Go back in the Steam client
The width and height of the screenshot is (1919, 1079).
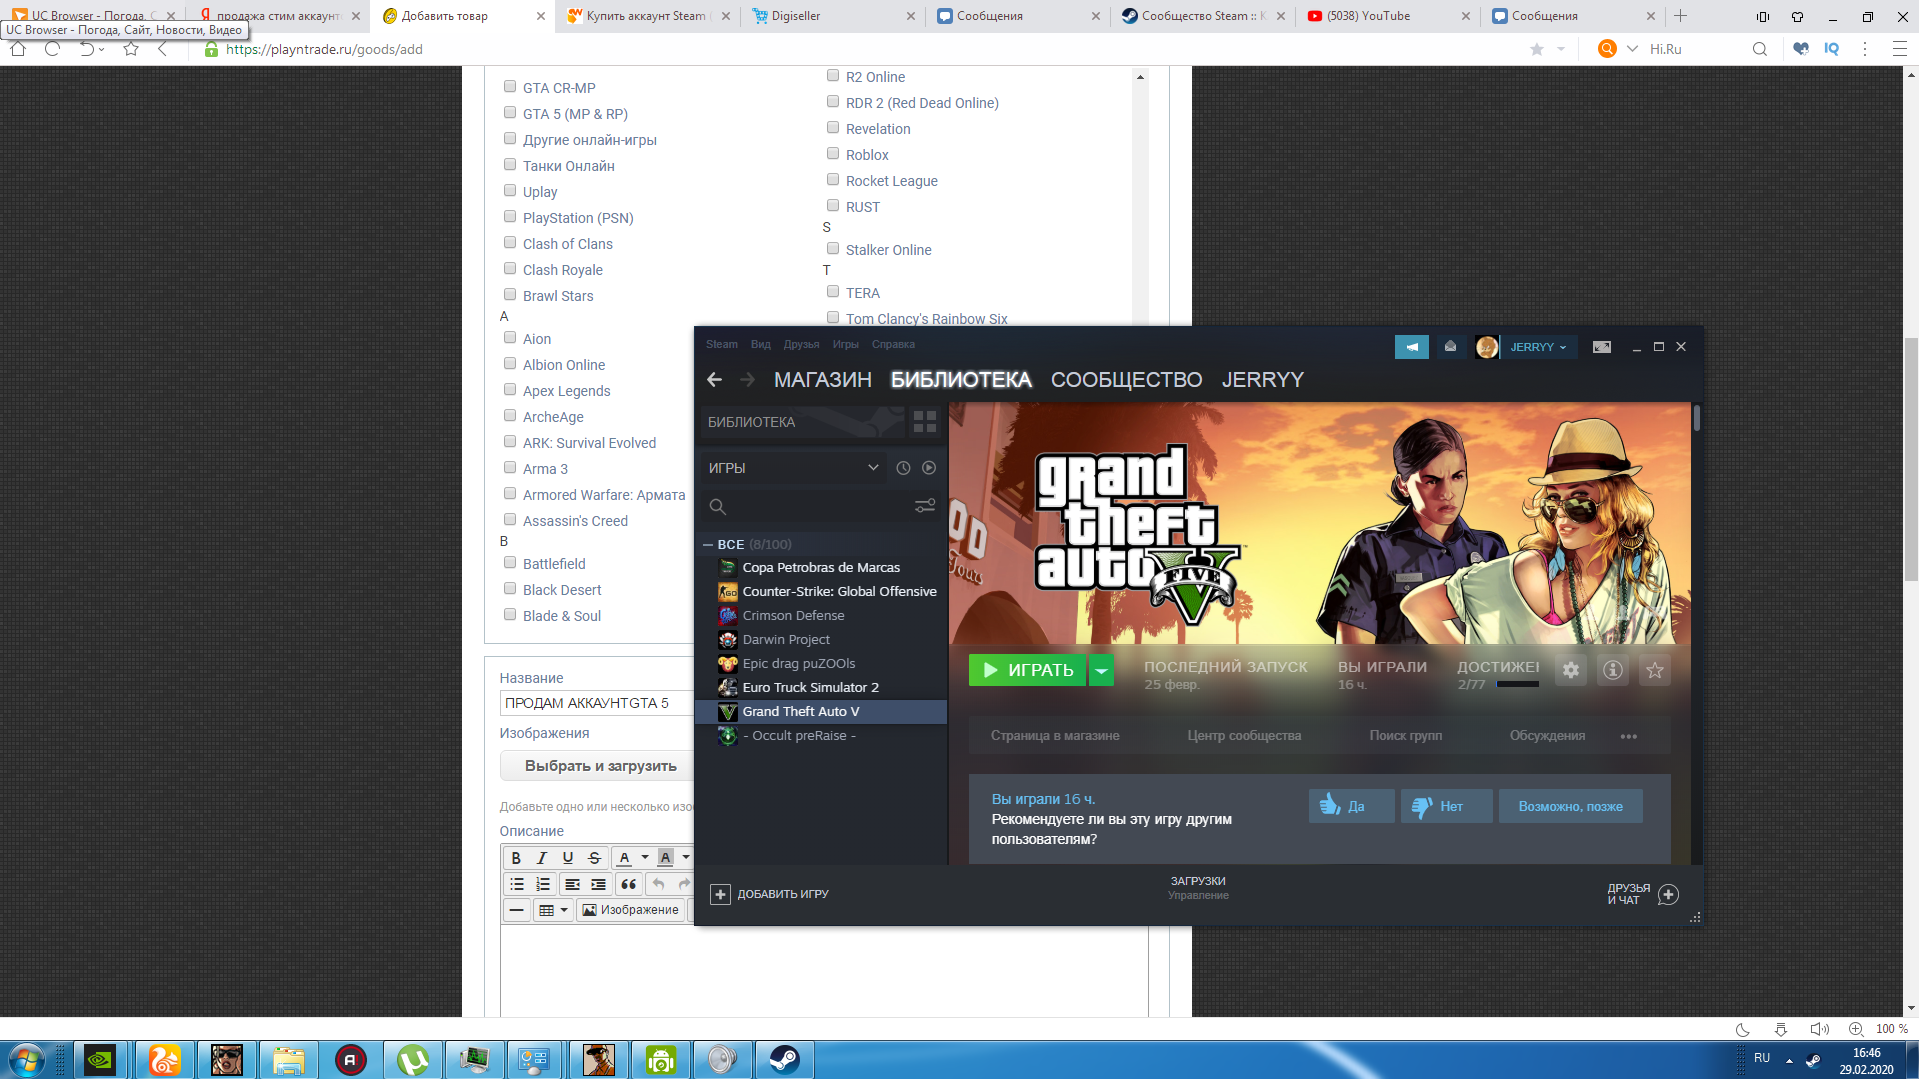point(714,380)
